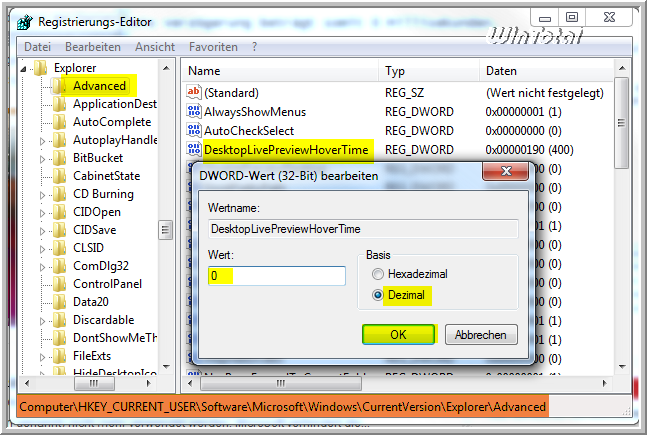The width and height of the screenshot is (647, 435).
Task: Close the DWORD-Wert dialog
Action: [x=506, y=171]
